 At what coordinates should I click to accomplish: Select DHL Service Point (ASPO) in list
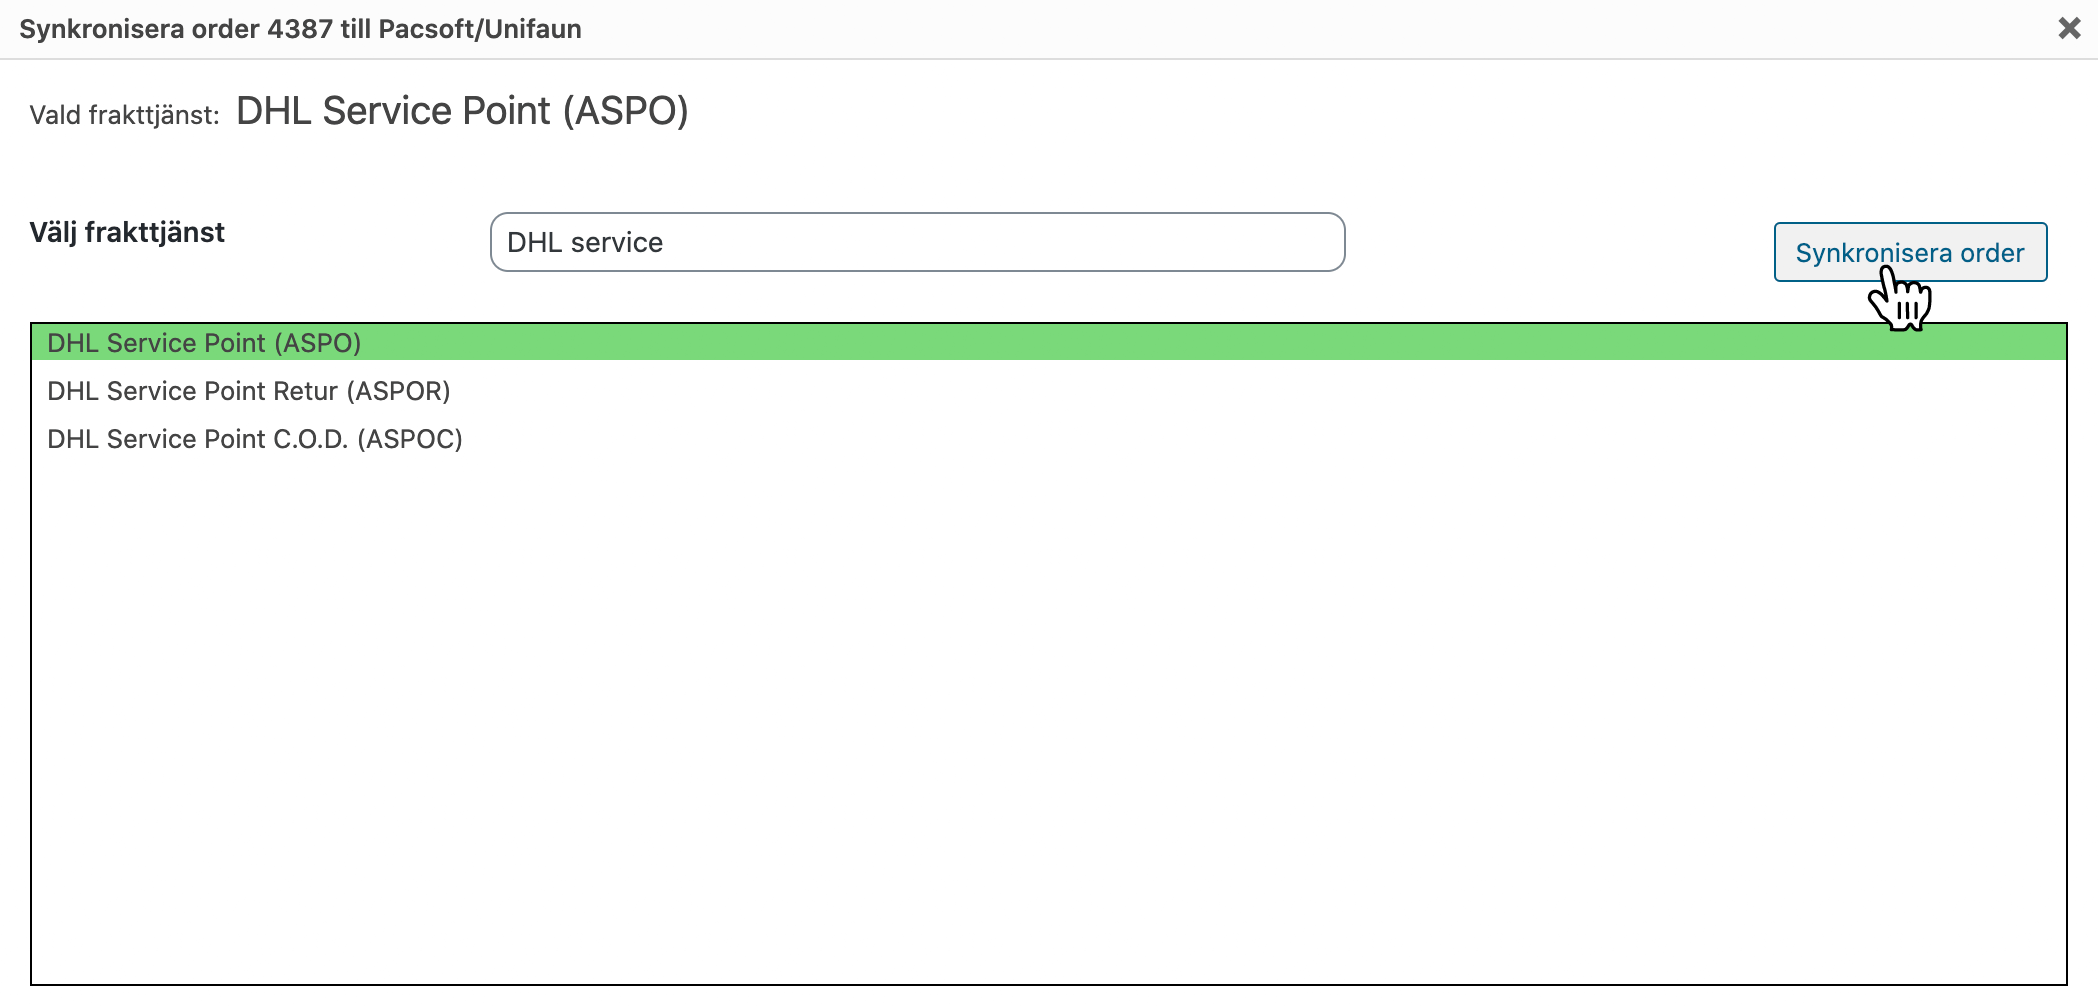click(204, 343)
